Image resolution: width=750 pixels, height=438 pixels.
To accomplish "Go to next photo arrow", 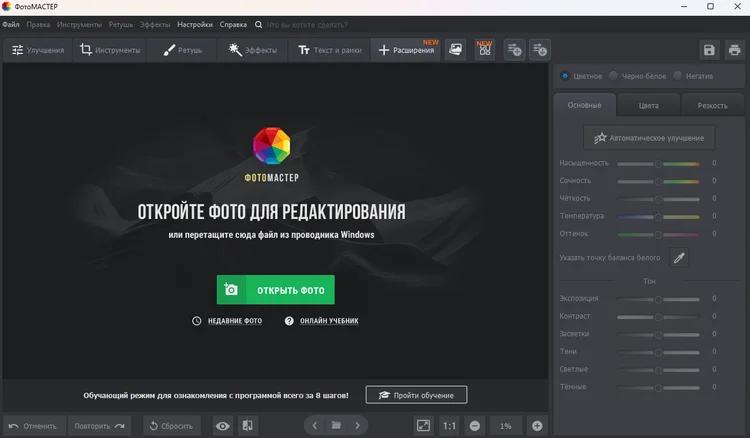I will (357, 426).
